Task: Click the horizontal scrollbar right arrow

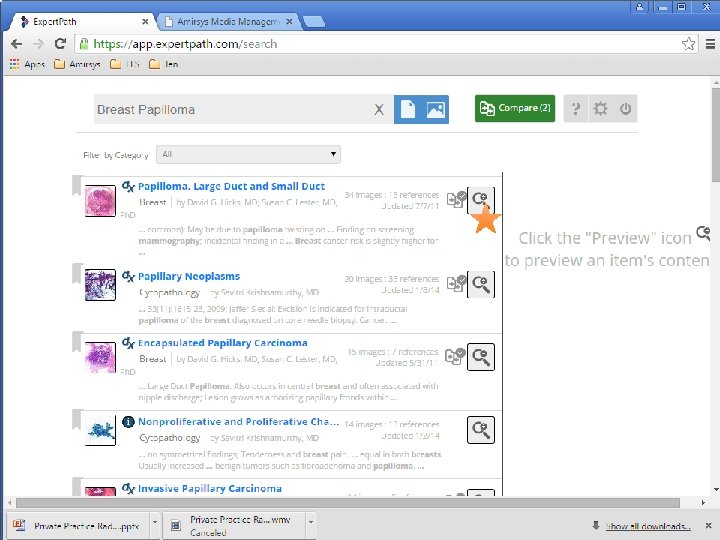Action: click(x=703, y=502)
